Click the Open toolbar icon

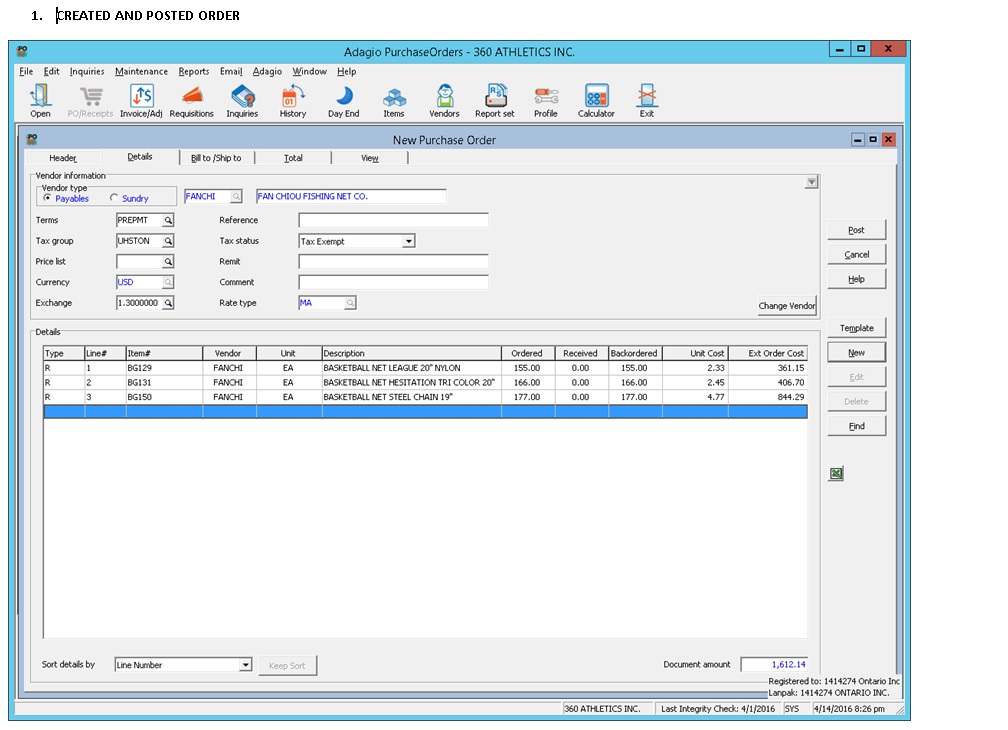(x=40, y=100)
